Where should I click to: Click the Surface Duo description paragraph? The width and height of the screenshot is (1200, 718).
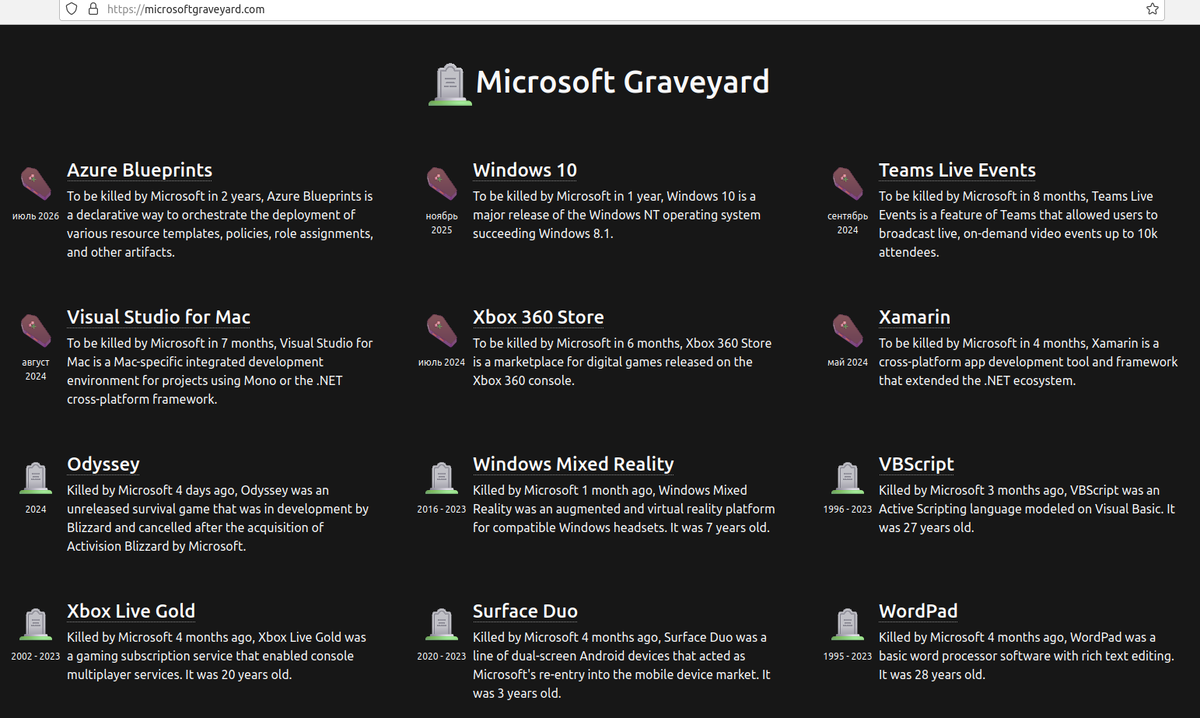(621, 665)
